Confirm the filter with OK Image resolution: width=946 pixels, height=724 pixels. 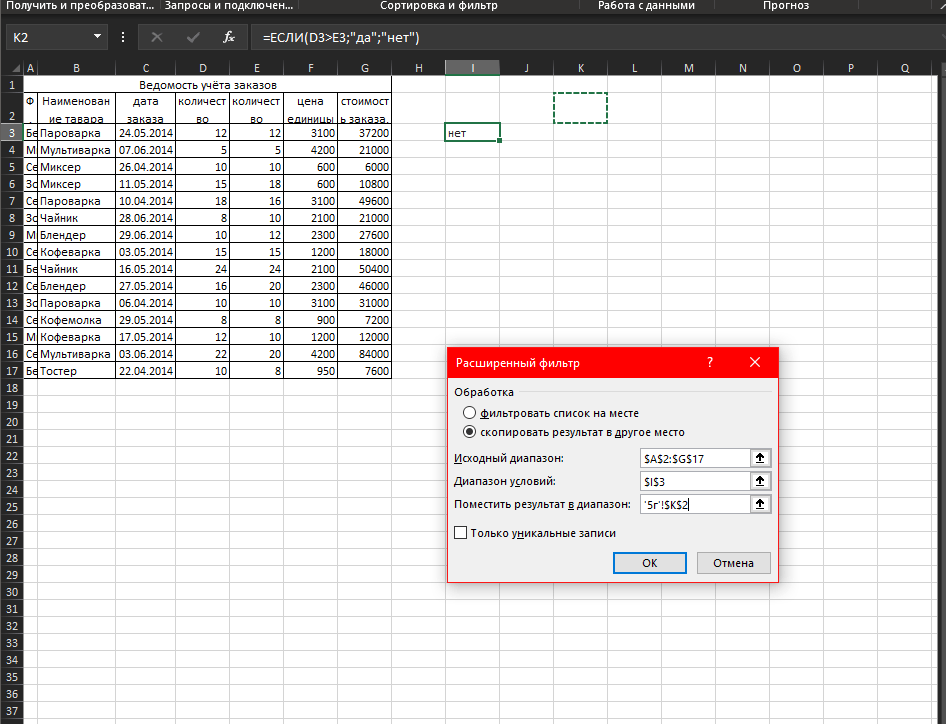pyautogui.click(x=650, y=563)
